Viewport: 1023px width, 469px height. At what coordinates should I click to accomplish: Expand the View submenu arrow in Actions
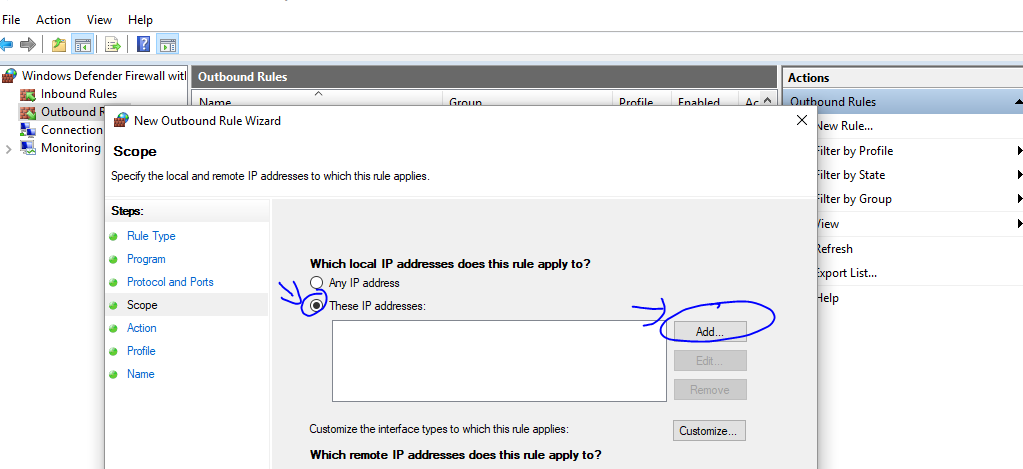tap(1019, 224)
